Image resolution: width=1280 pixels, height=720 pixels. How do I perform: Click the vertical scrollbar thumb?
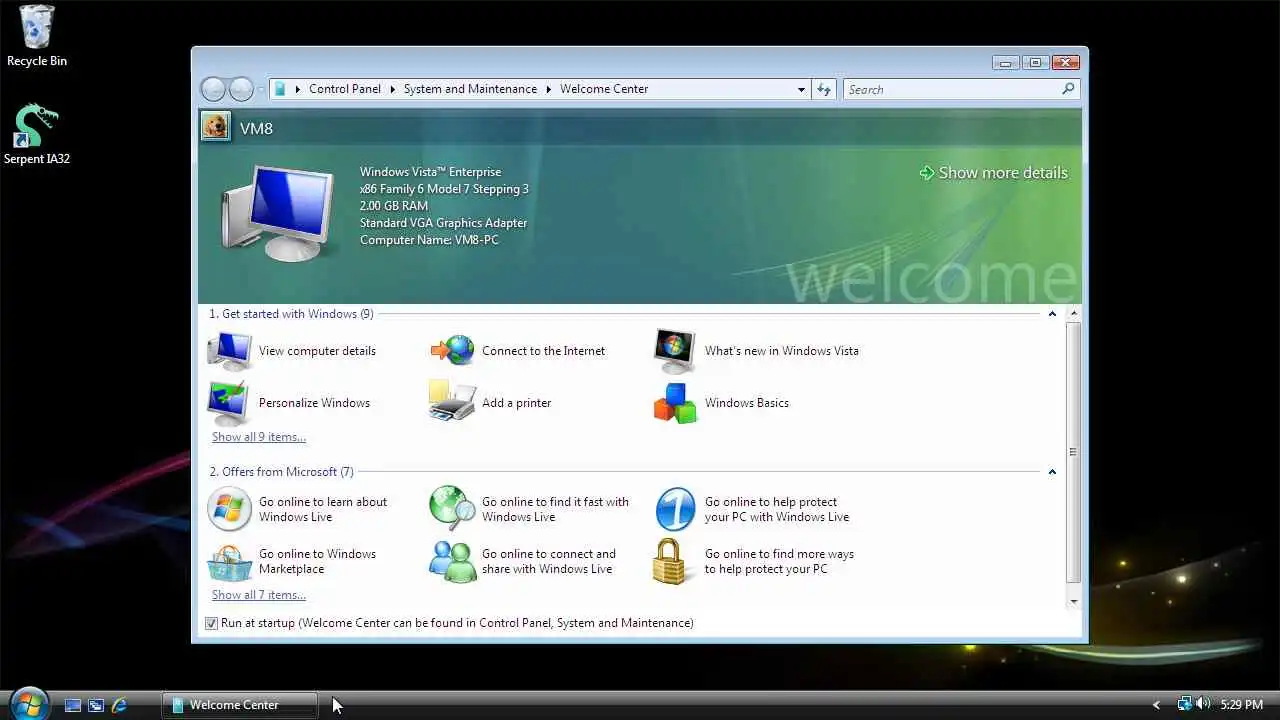click(1073, 452)
